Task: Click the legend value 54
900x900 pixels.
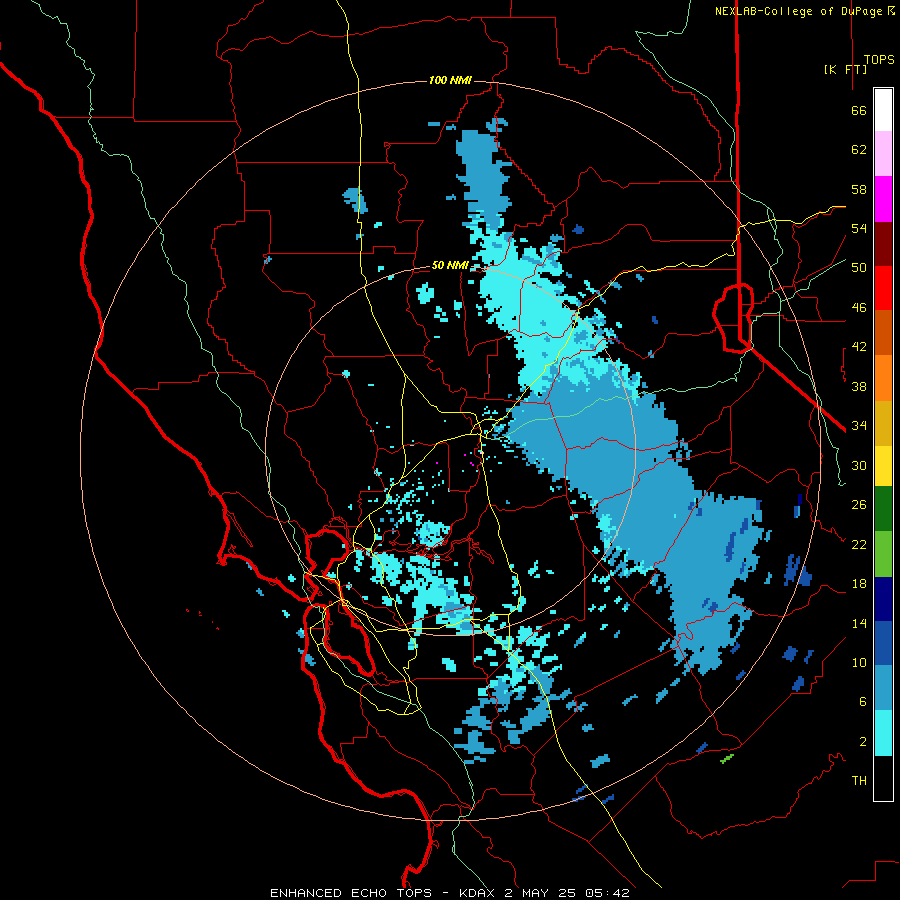Action: point(859,228)
